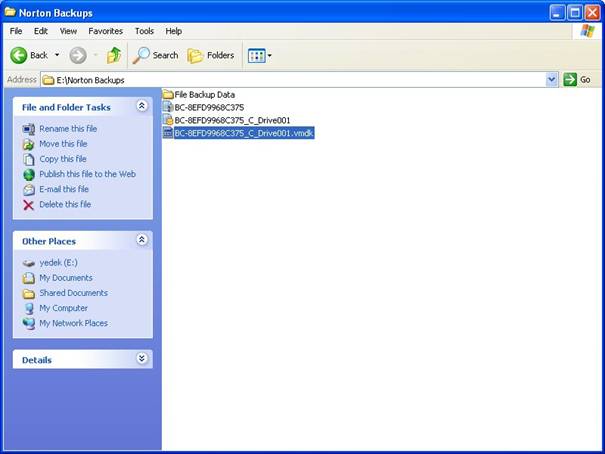Image resolution: width=605 pixels, height=454 pixels.
Task: Select the BC-8EFD9968C375 file
Action: 203,107
